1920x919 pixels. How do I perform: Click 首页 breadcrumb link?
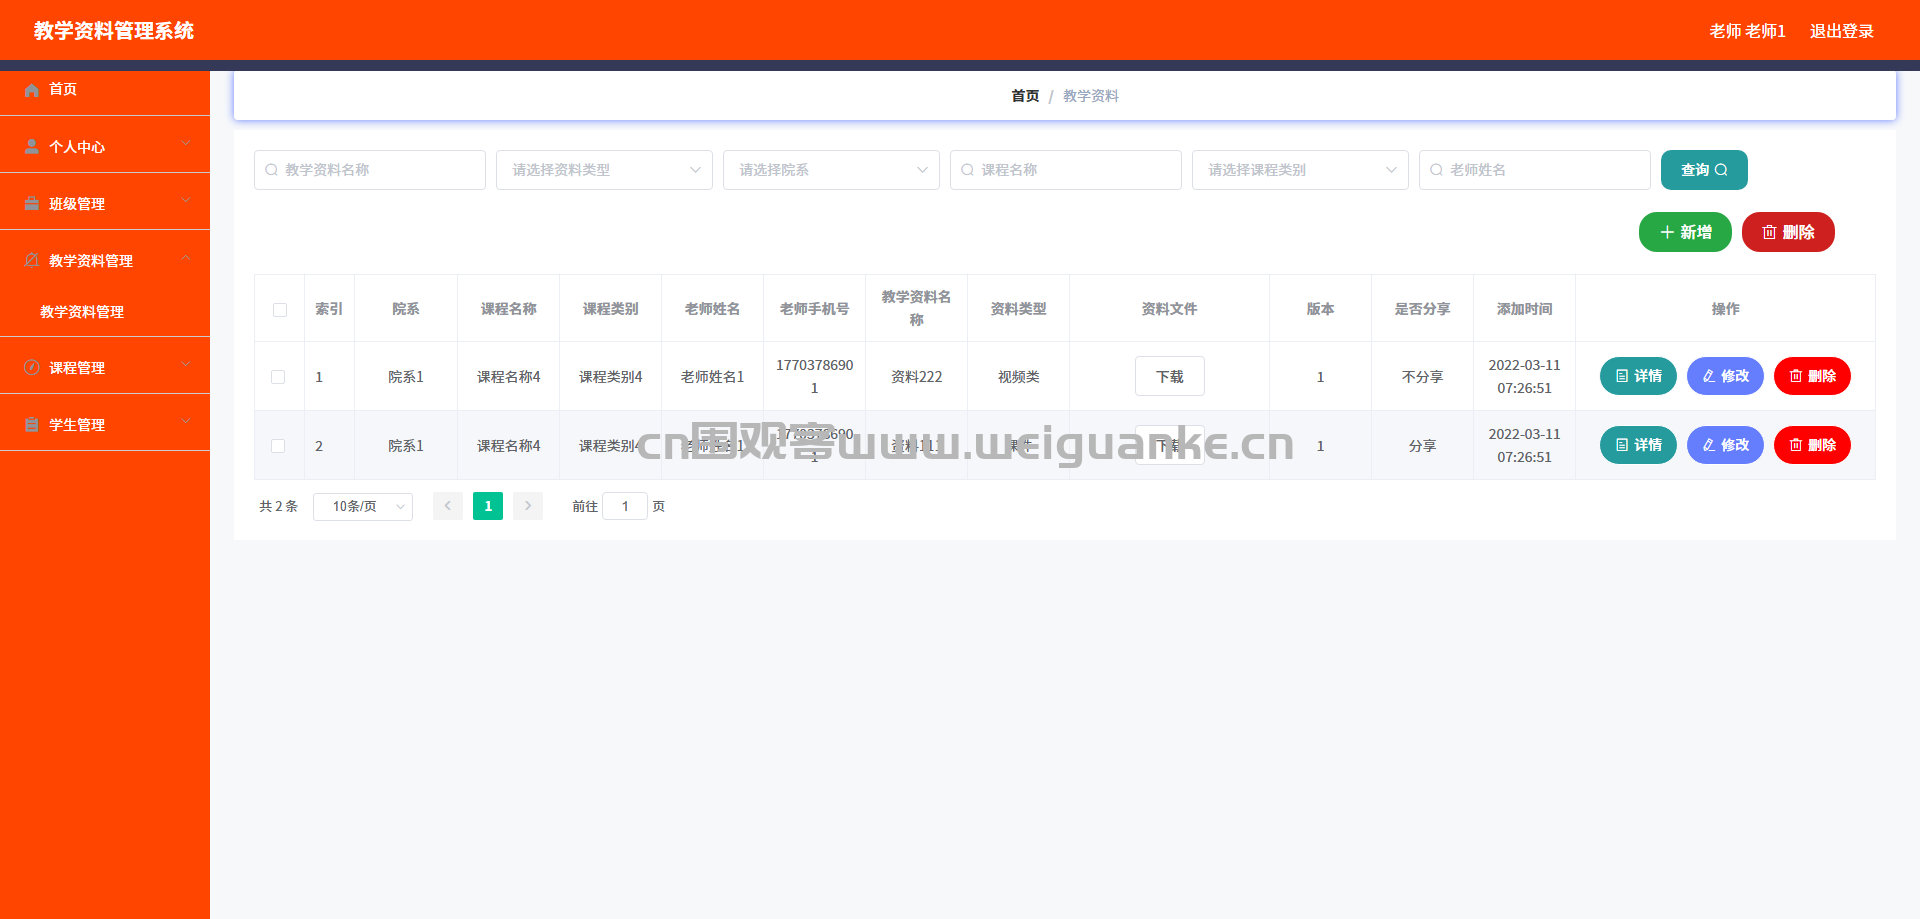click(1025, 96)
